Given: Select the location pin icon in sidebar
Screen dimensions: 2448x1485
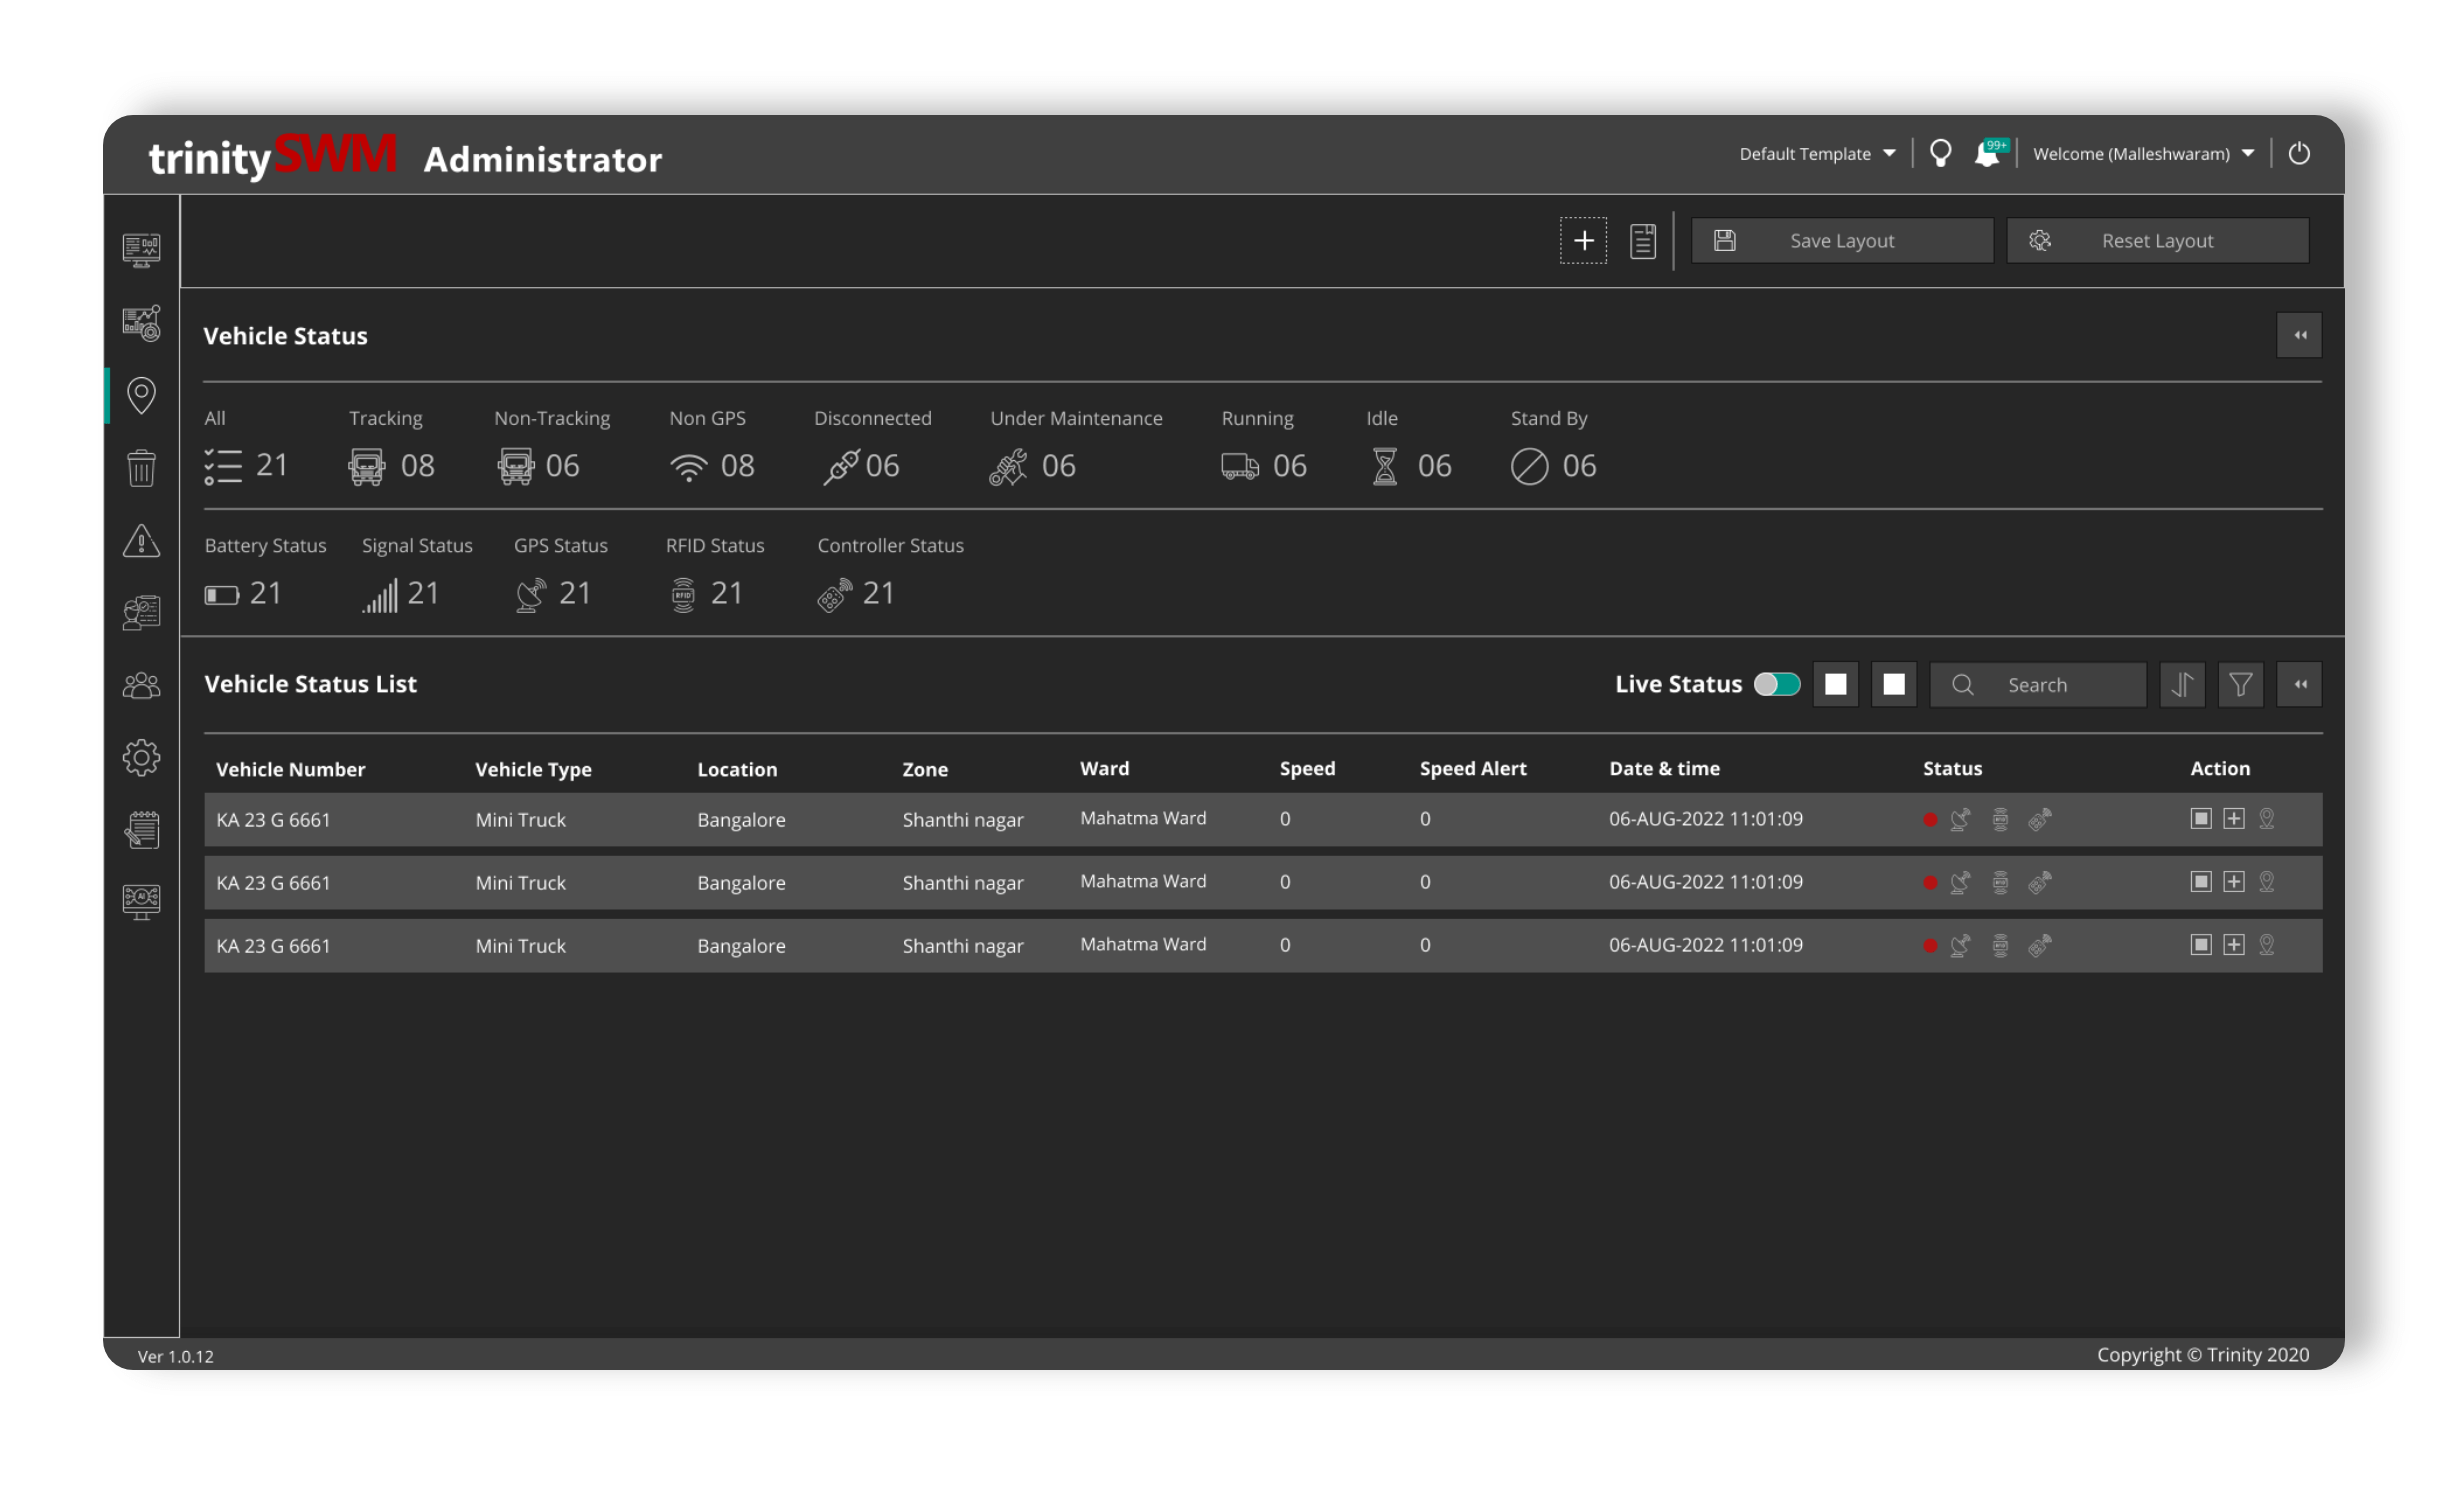Looking at the screenshot, I should click(141, 395).
